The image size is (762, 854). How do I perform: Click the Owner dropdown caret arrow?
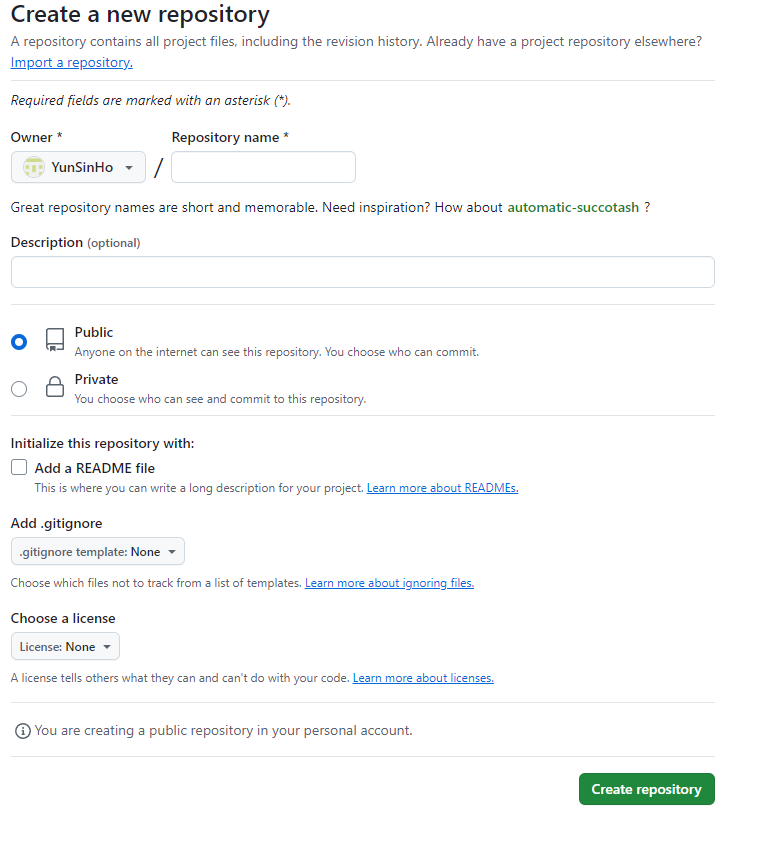129,168
